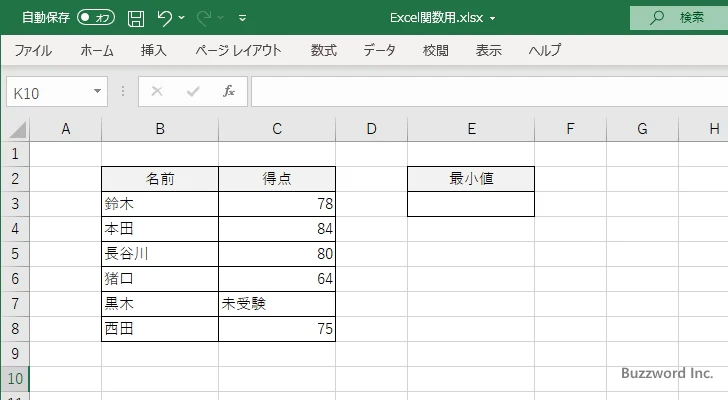728x400 pixels.
Task: Switch to the 表示 ribbon tab
Action: click(x=488, y=50)
